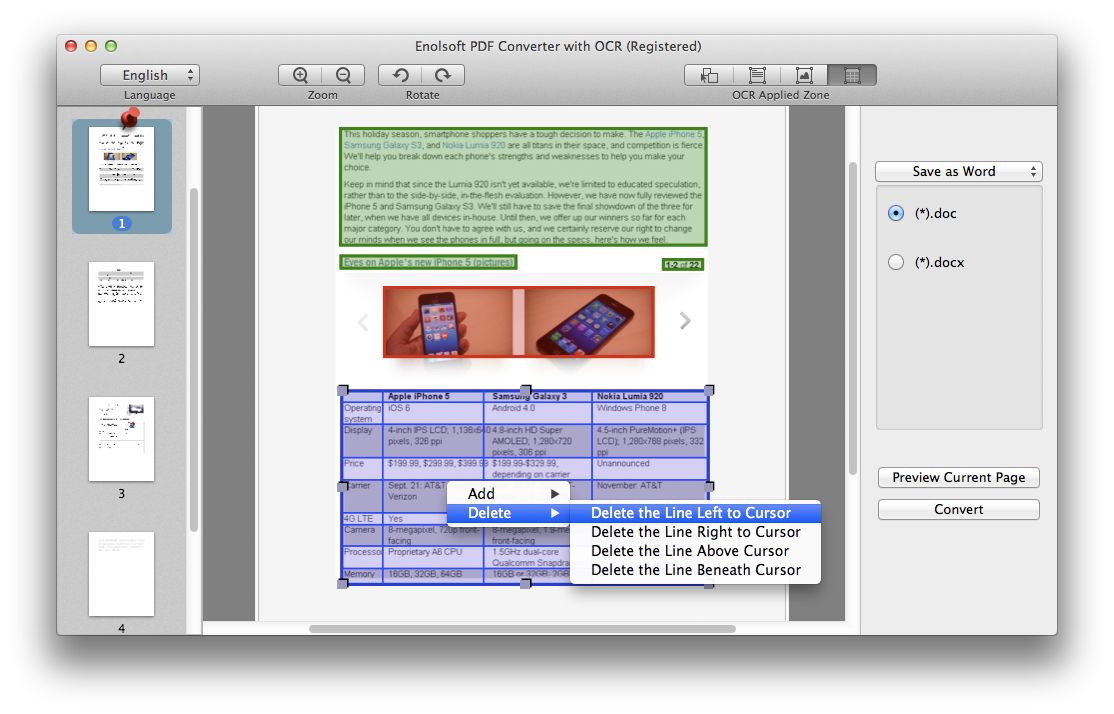Click the red iPhone image zone

click(x=519, y=322)
